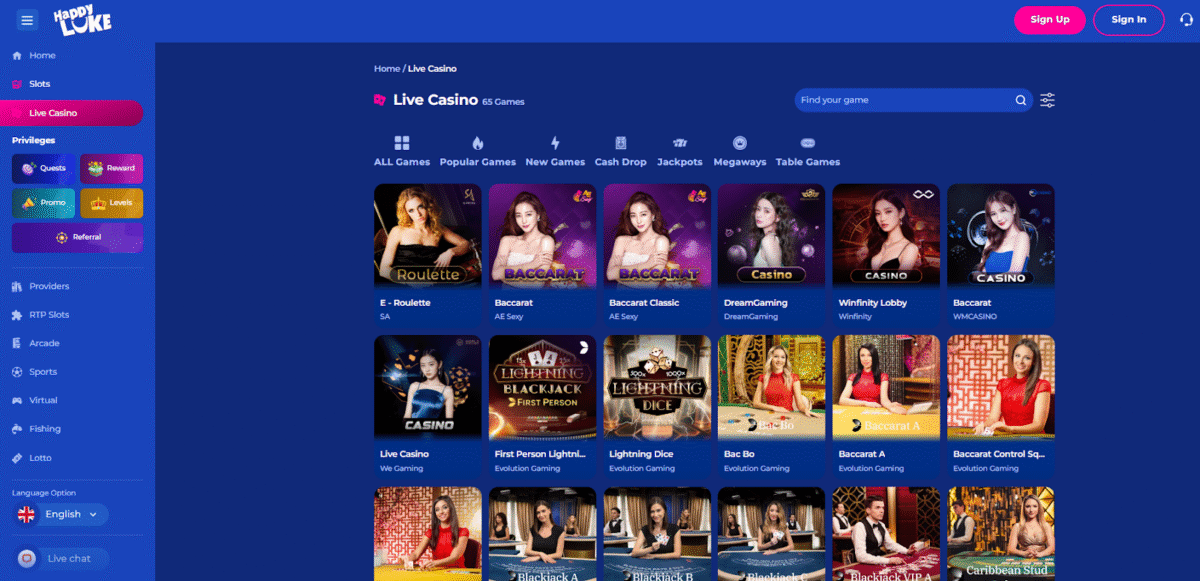The height and width of the screenshot is (581, 1200).
Task: Click the Lotto ticket icon
Action: [x=17, y=458]
